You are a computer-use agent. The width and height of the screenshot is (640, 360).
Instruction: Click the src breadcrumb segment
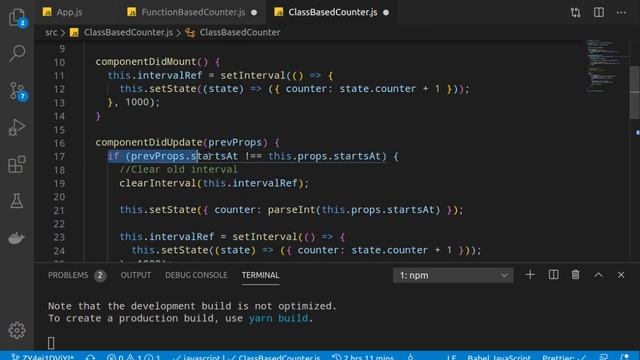point(51,32)
